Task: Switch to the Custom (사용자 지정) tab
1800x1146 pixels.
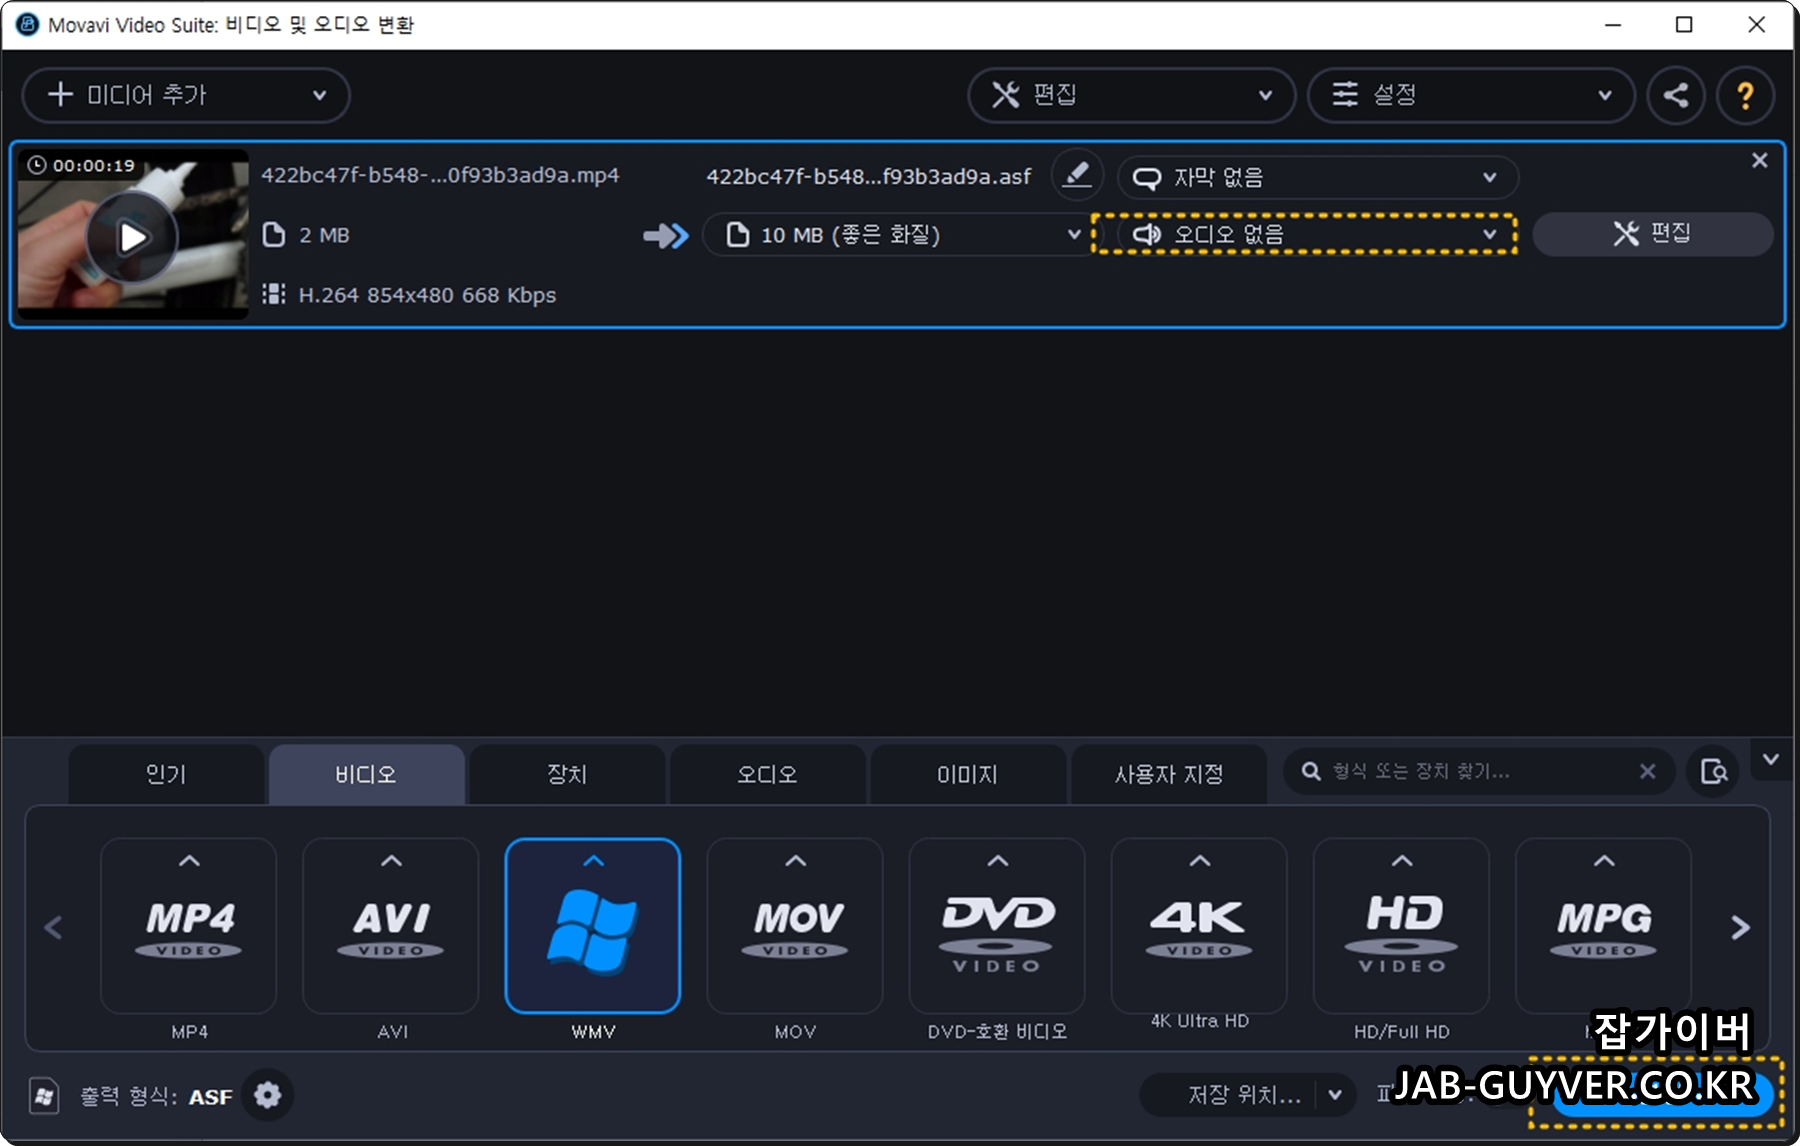Action: pos(1169,774)
